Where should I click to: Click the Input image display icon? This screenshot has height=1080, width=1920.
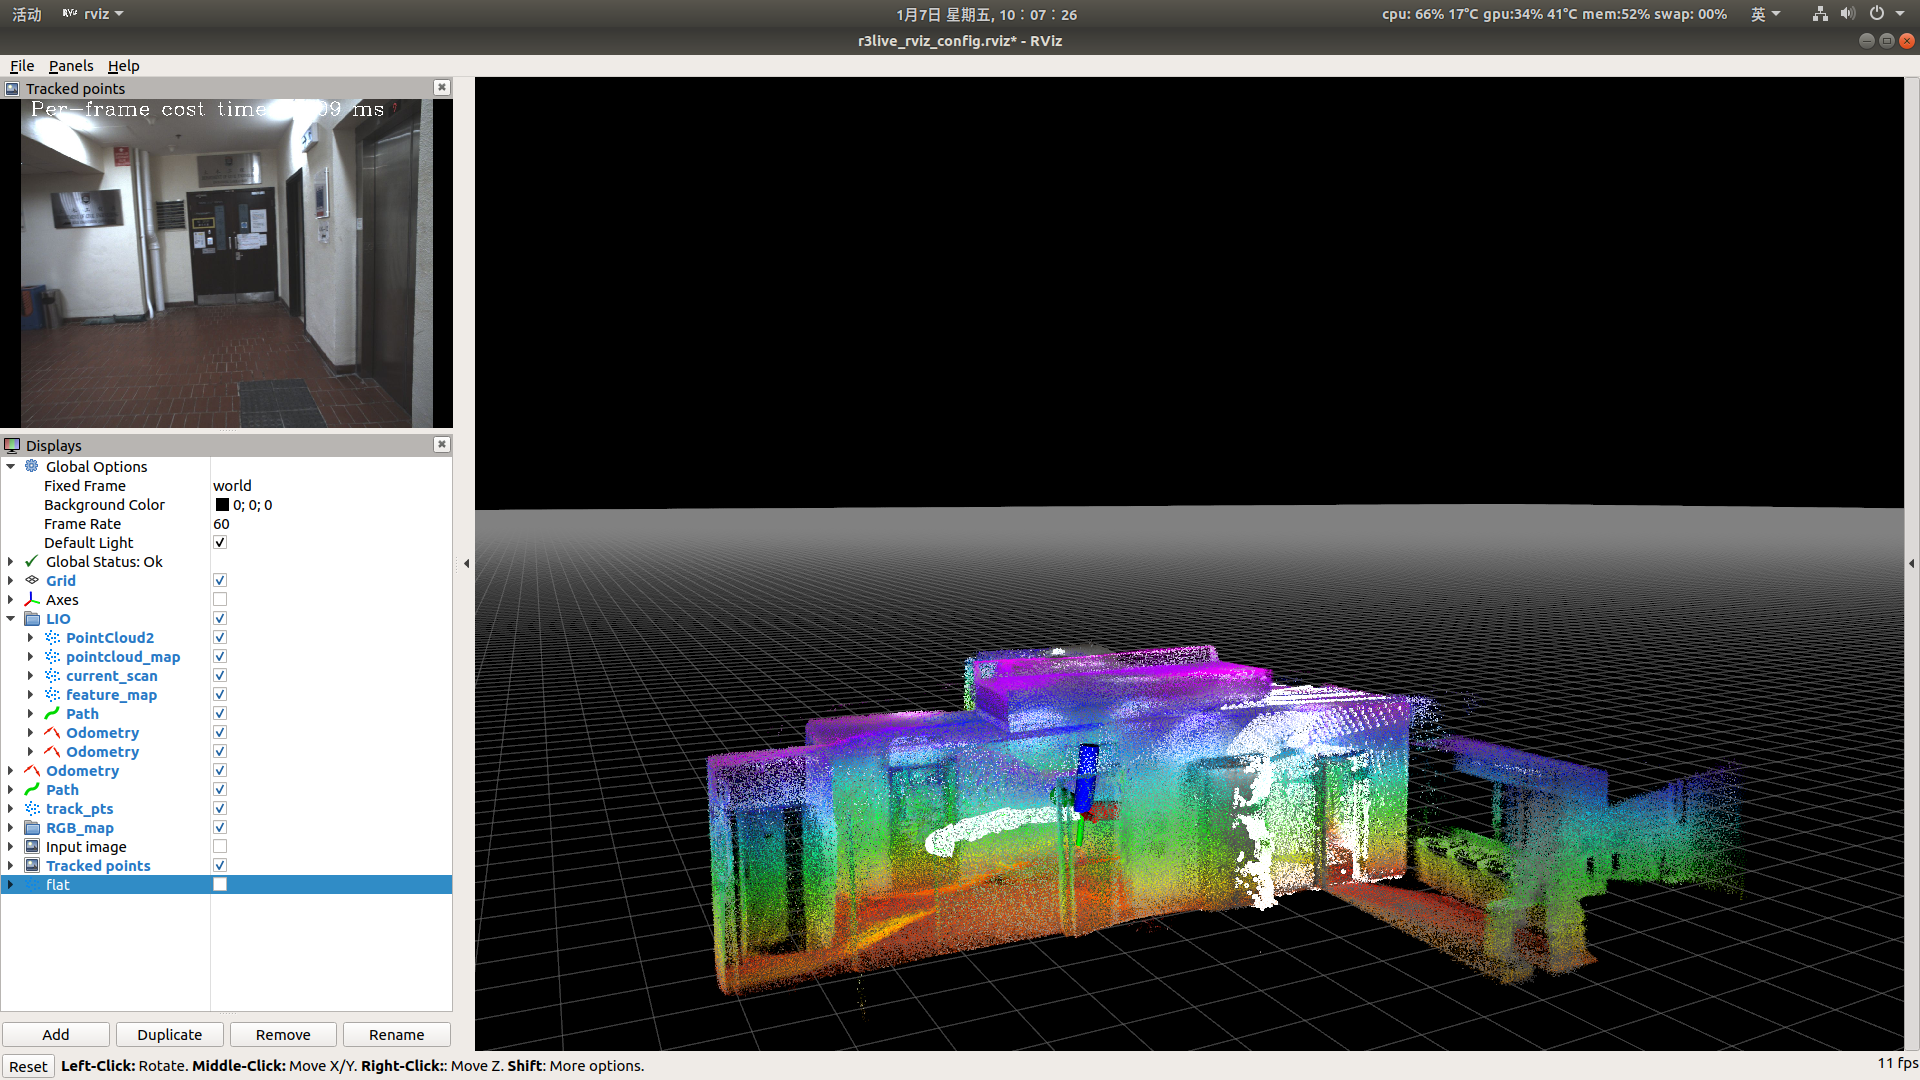click(32, 846)
